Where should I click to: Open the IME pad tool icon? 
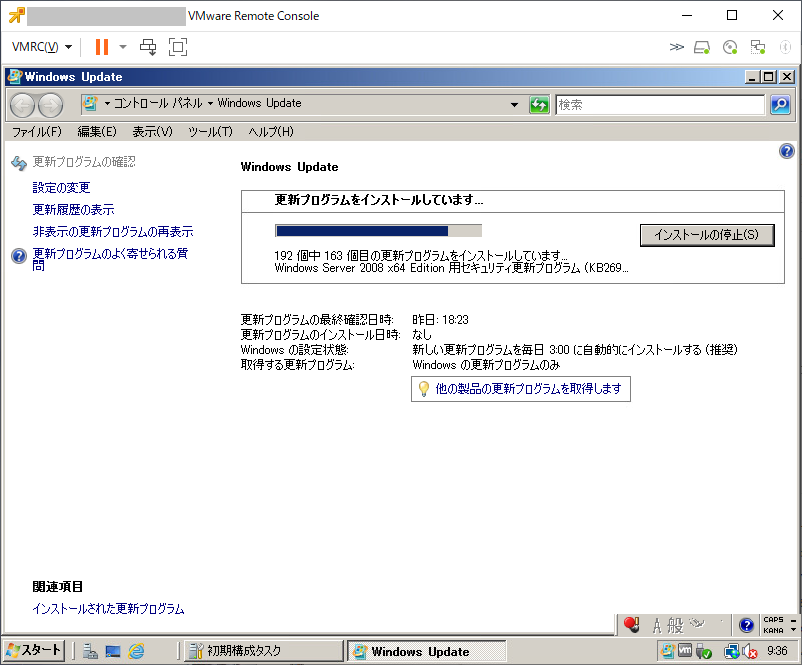click(x=697, y=624)
